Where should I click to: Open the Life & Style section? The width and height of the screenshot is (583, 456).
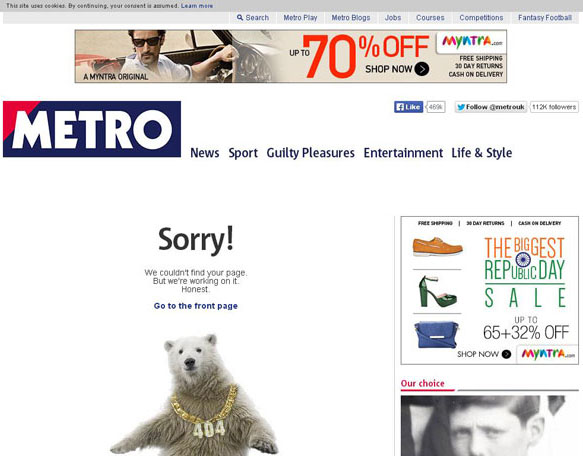point(481,153)
